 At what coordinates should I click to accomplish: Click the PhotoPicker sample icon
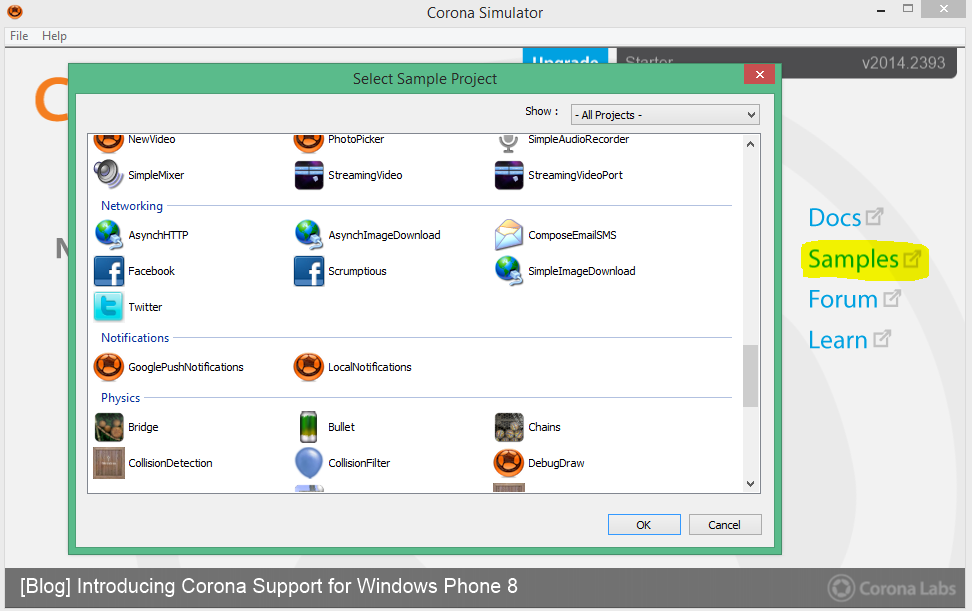click(309, 143)
